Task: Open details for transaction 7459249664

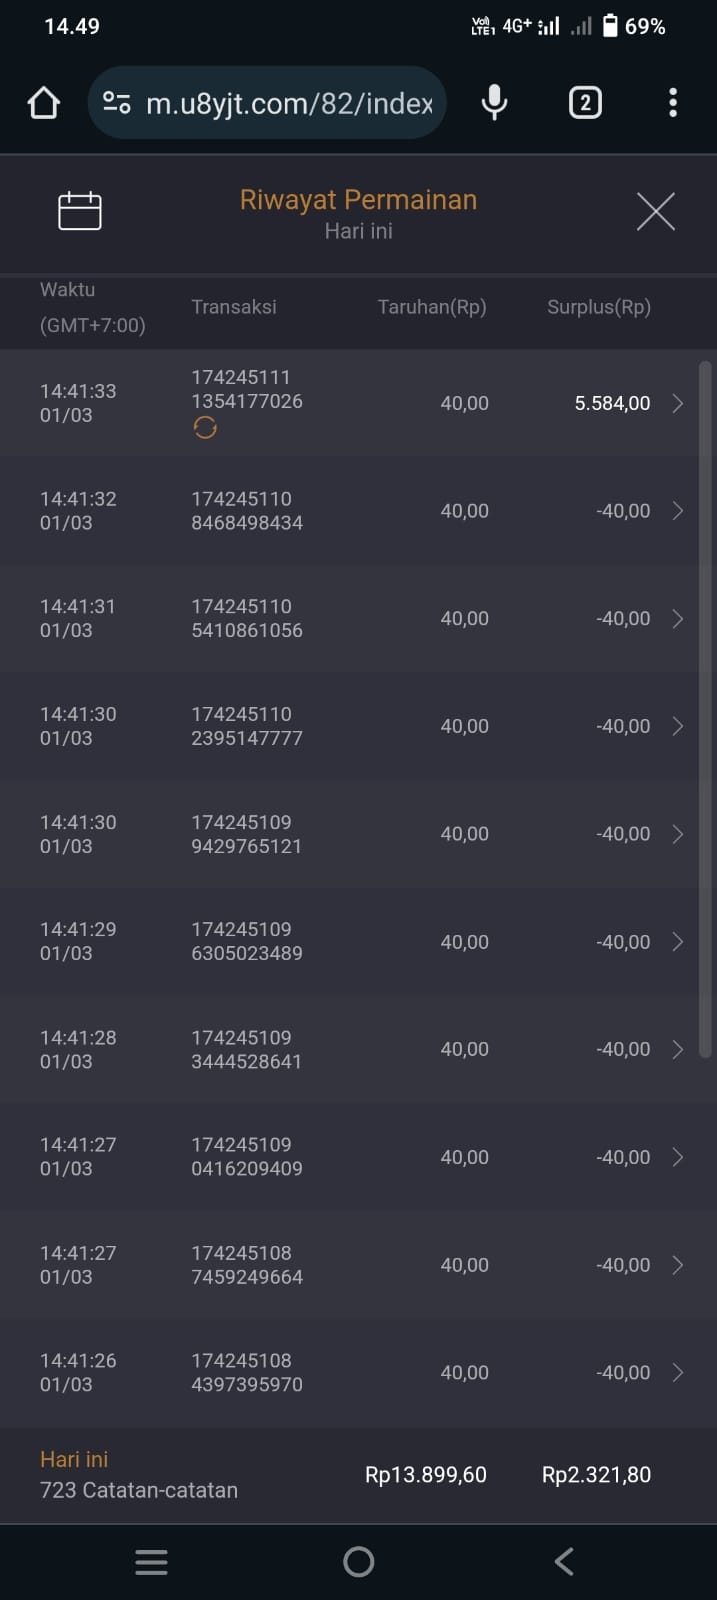Action: click(677, 1265)
